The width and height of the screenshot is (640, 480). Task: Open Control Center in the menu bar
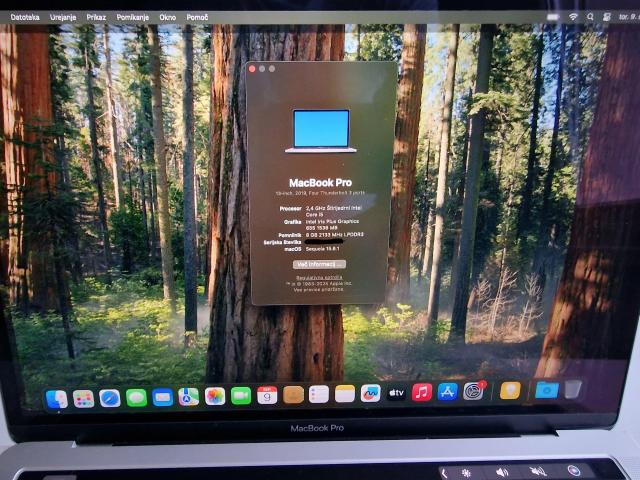tap(607, 17)
